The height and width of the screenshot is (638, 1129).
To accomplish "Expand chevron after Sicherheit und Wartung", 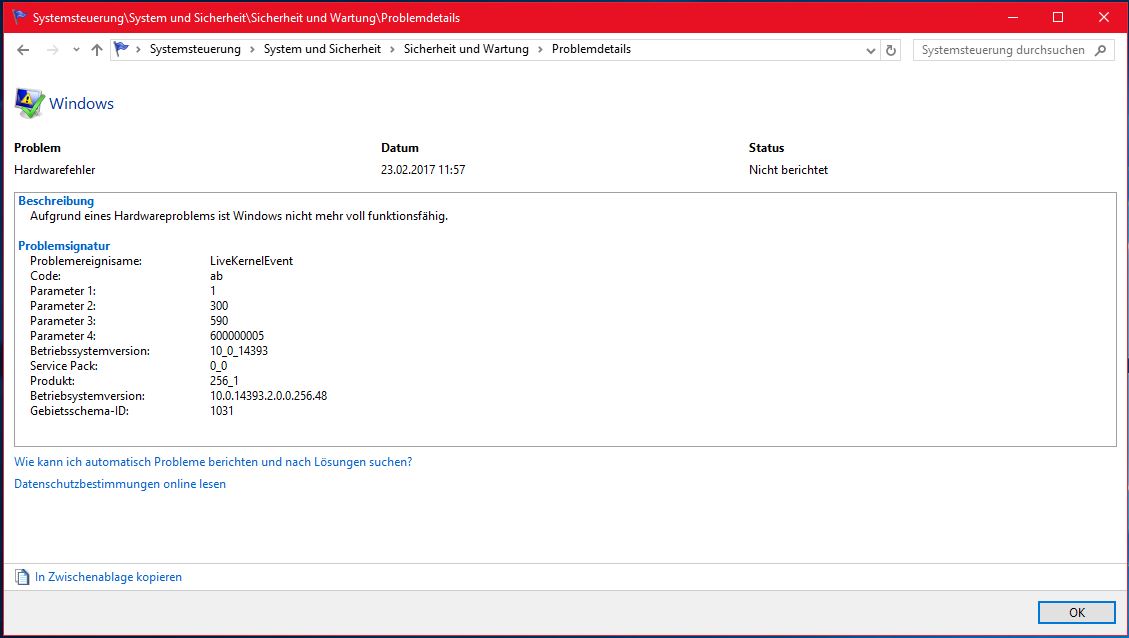I will click(540, 50).
